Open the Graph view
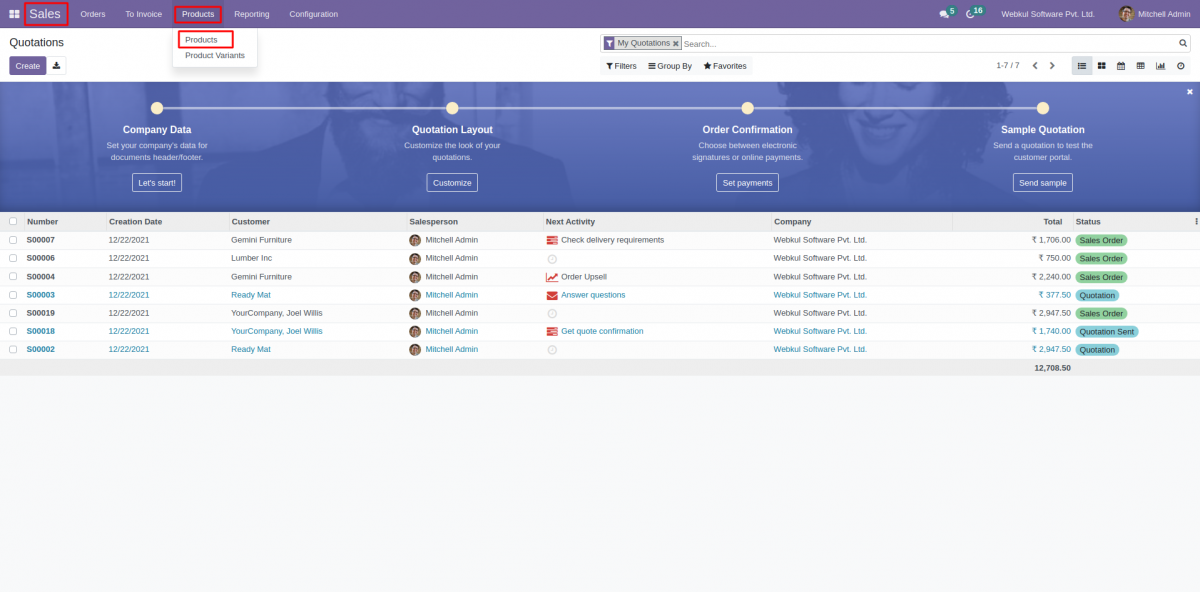 (1160, 66)
